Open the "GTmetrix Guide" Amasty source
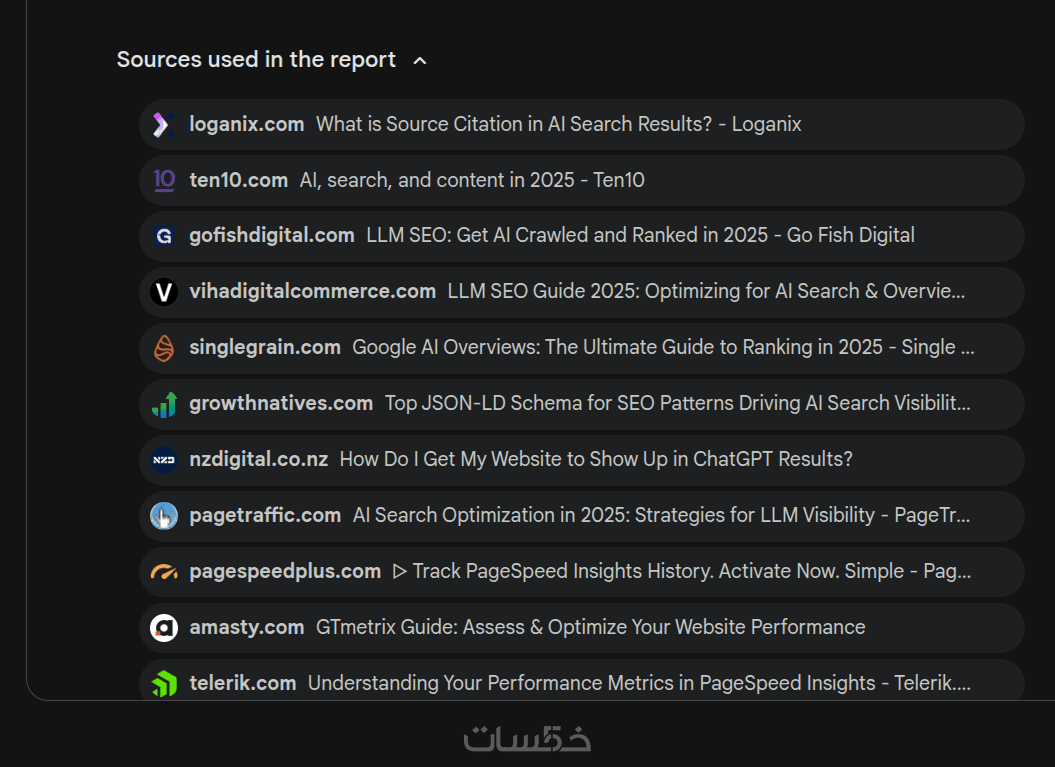The width and height of the screenshot is (1055, 767). [590, 628]
